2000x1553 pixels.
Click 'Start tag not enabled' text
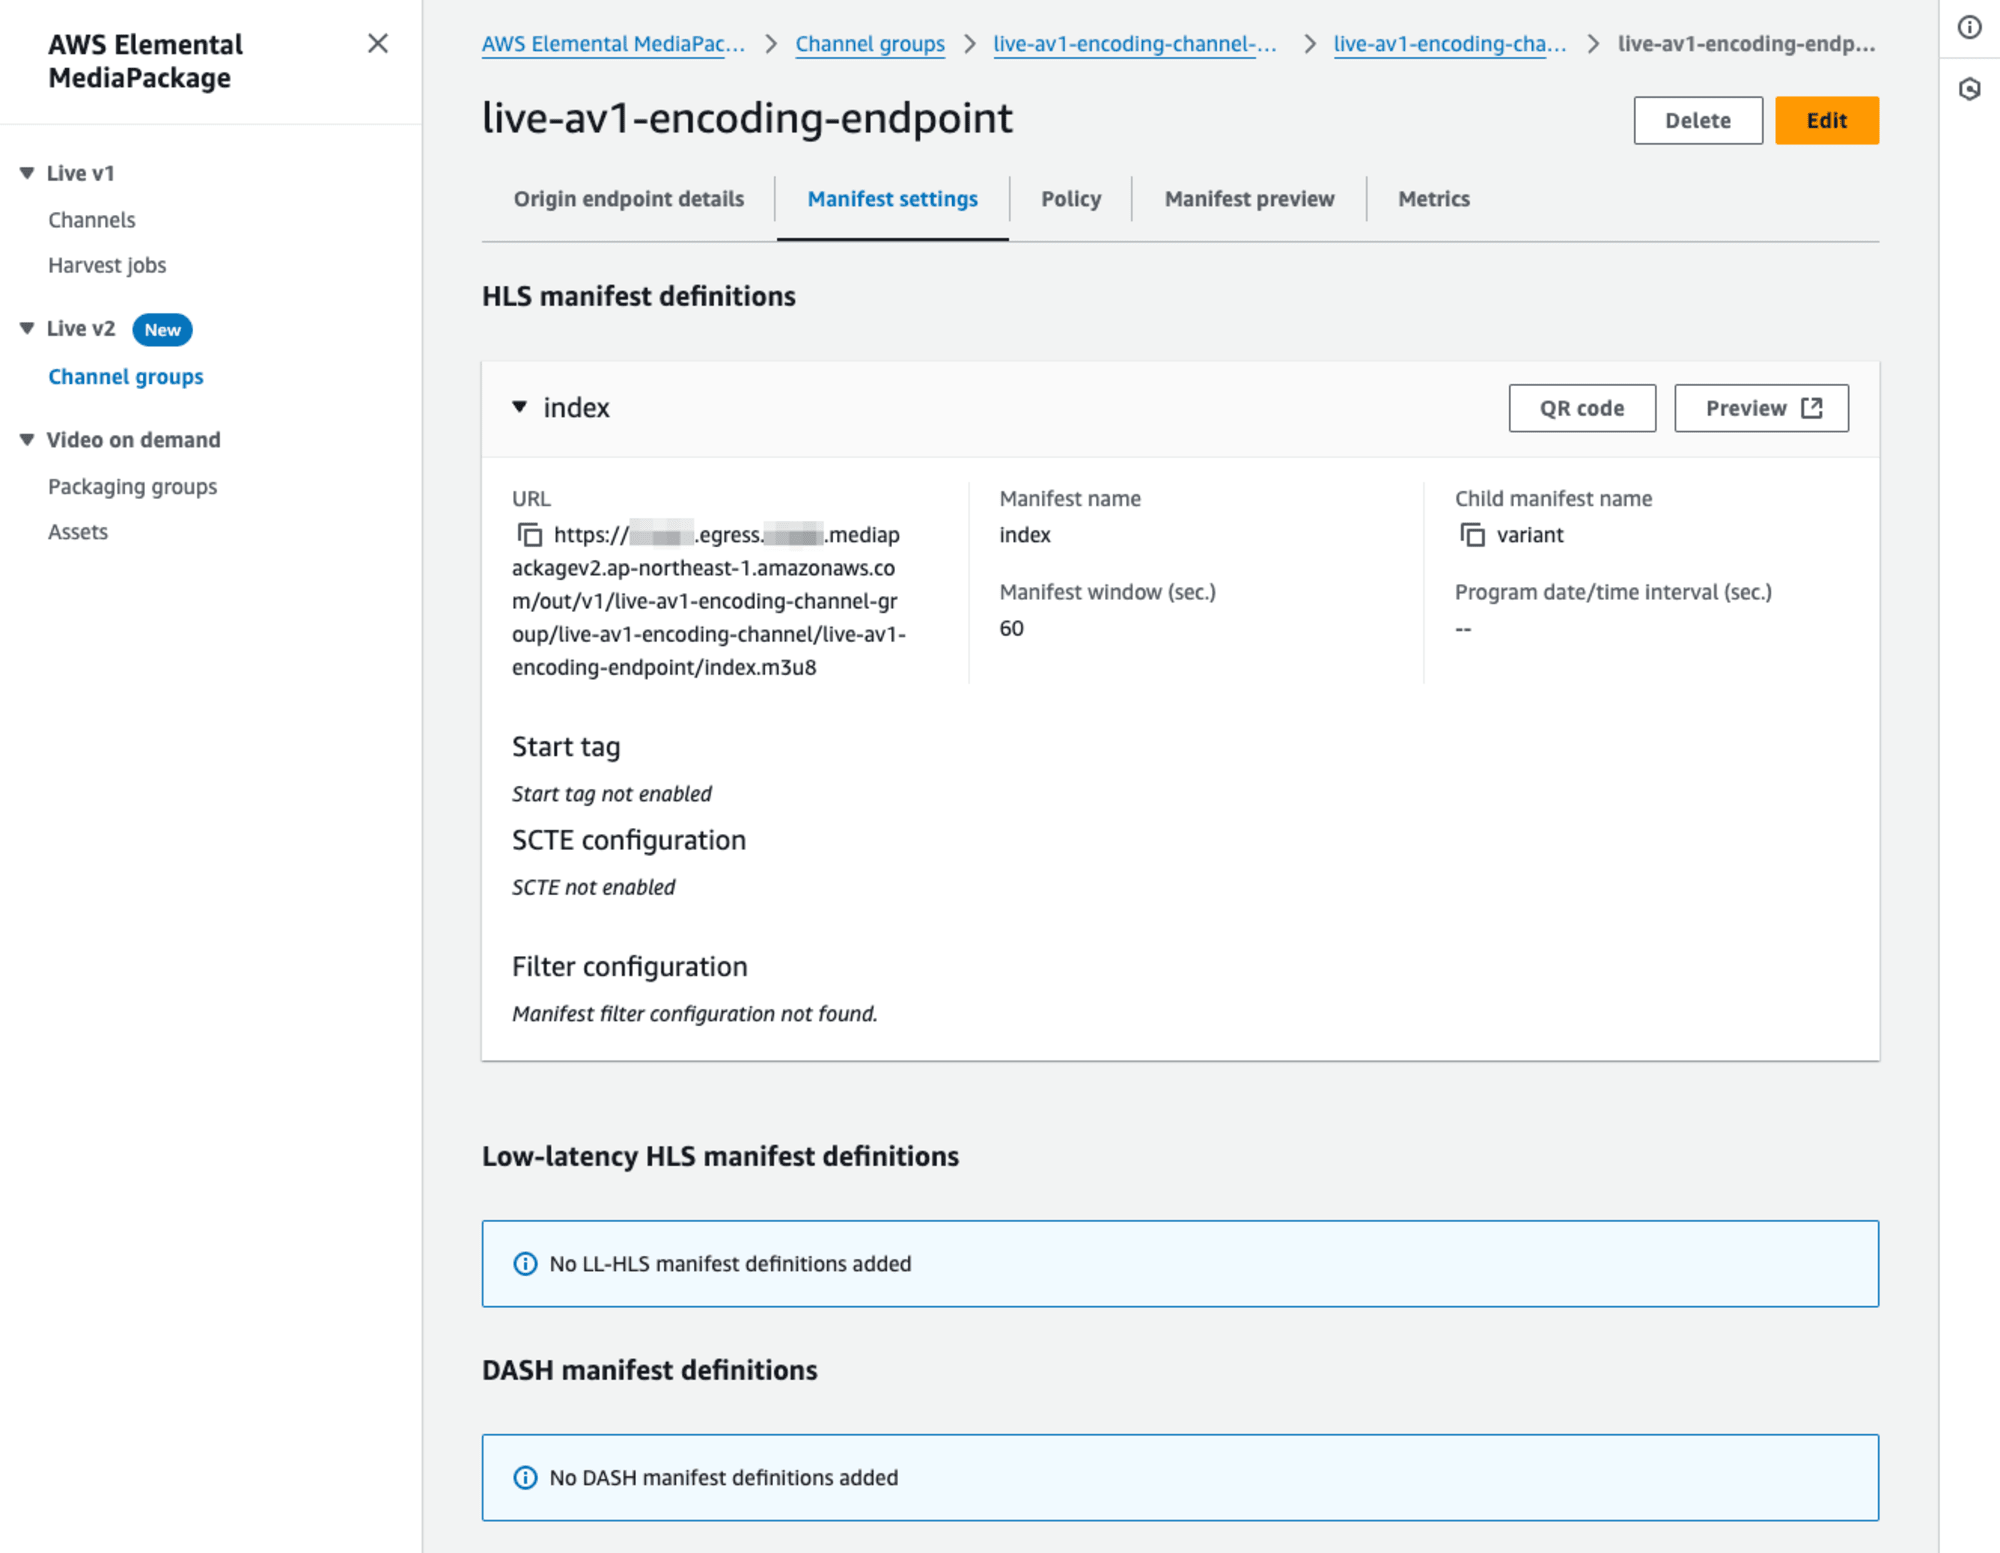pos(612,794)
